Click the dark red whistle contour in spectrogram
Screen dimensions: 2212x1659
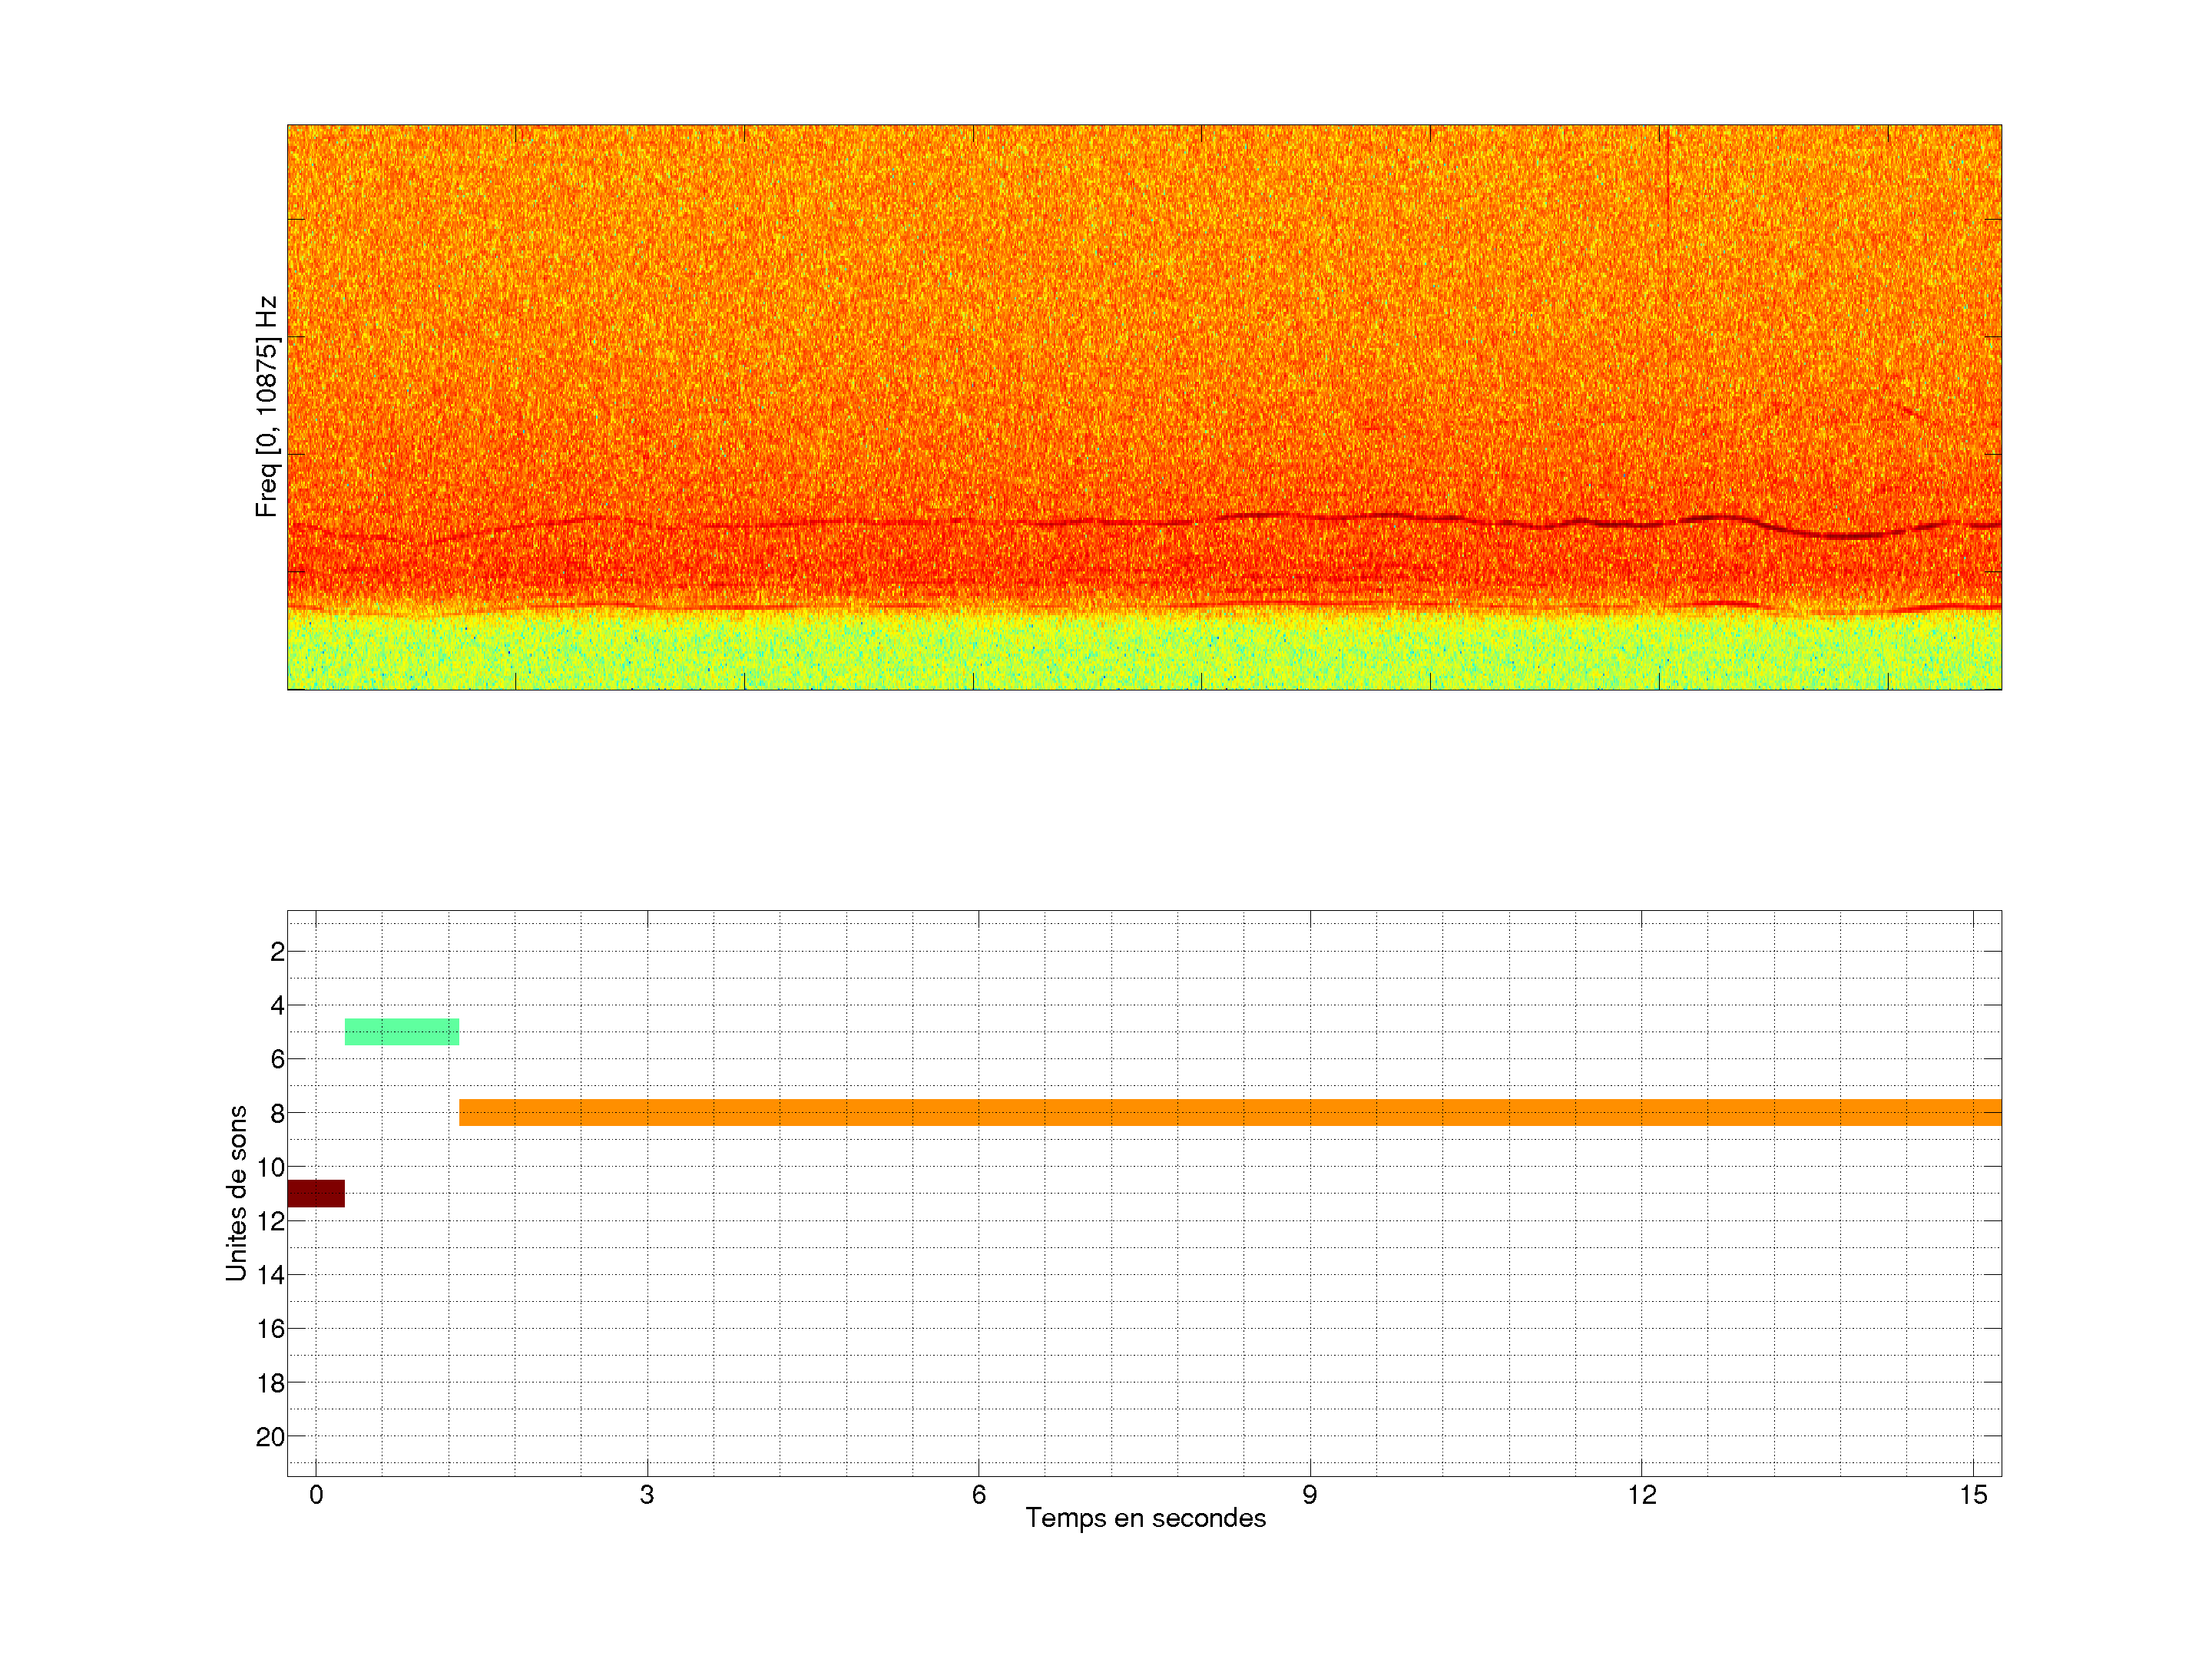(x=1850, y=535)
